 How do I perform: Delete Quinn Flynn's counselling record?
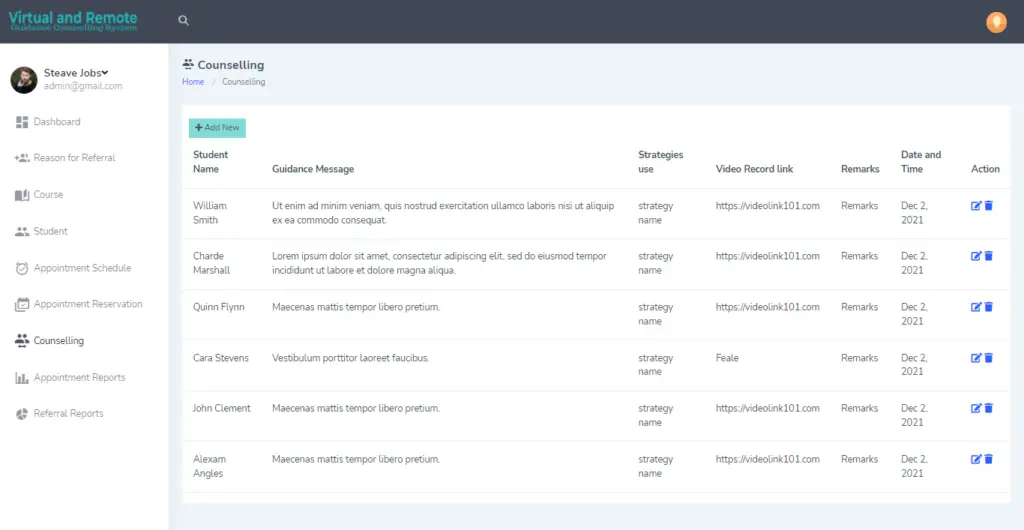(x=989, y=307)
